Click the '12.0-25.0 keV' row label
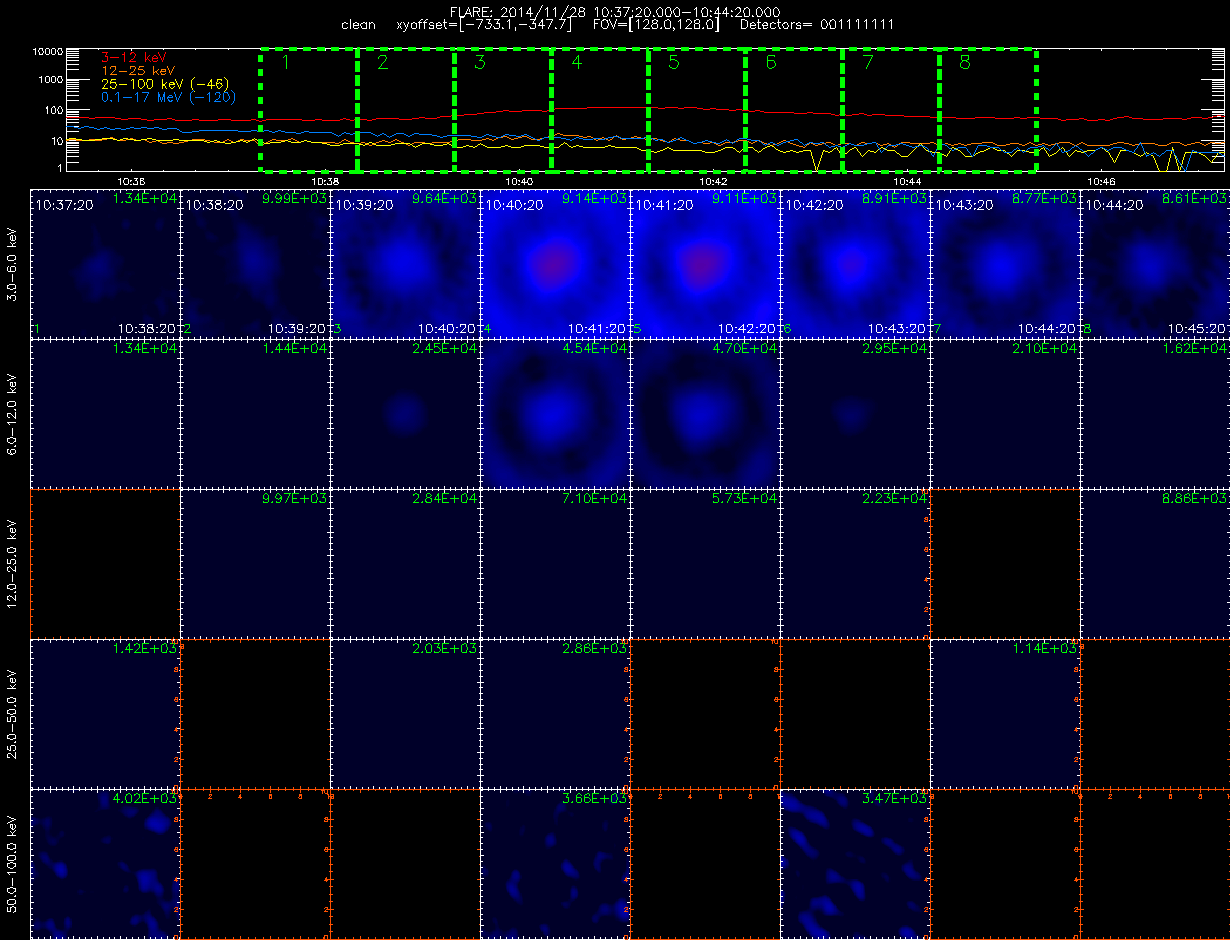 click(12, 563)
